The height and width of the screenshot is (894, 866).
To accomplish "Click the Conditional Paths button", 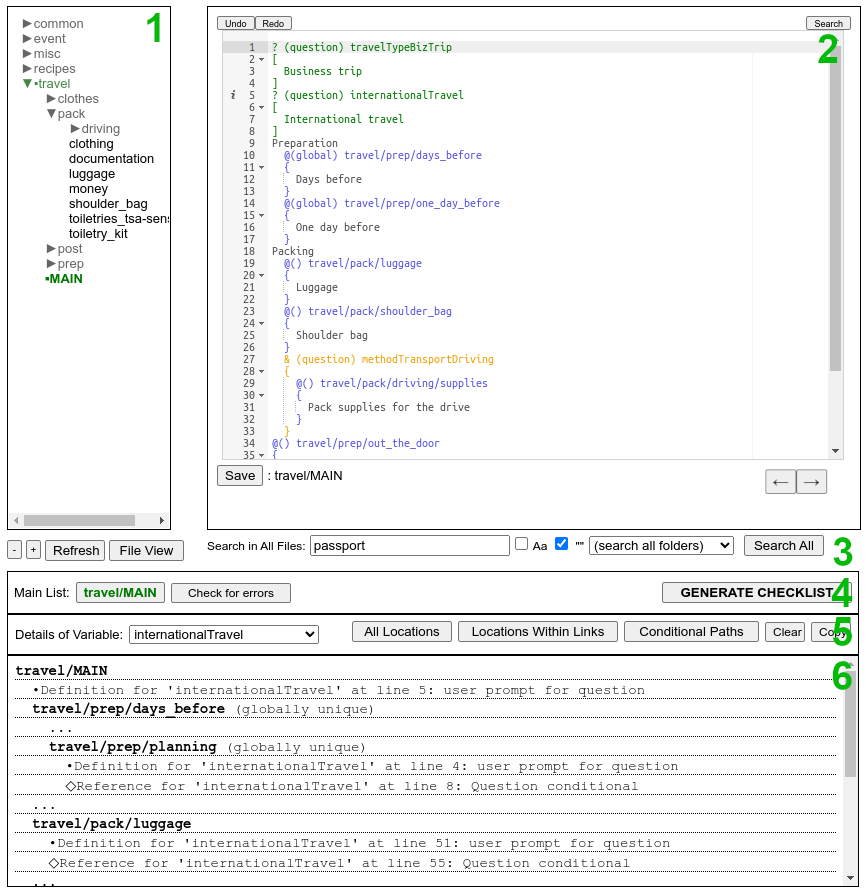I will click(691, 632).
